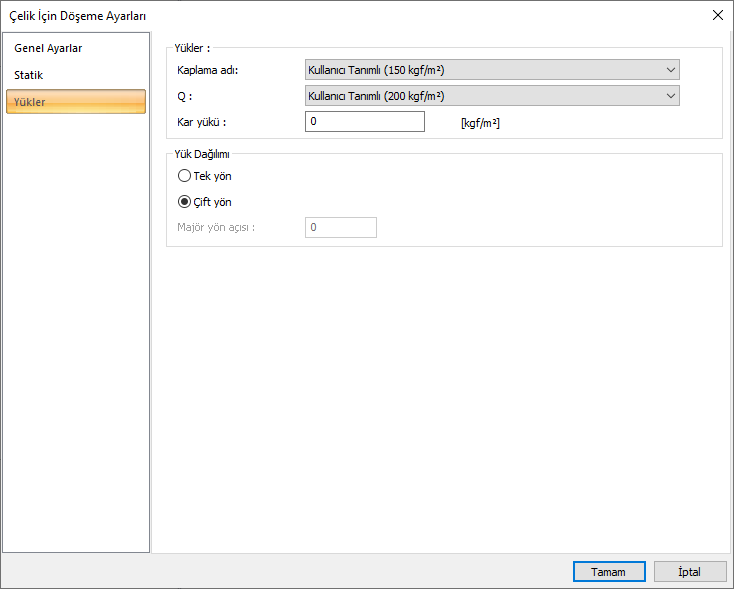
Task: Click the Kaplama adı label
Action: [208, 70]
